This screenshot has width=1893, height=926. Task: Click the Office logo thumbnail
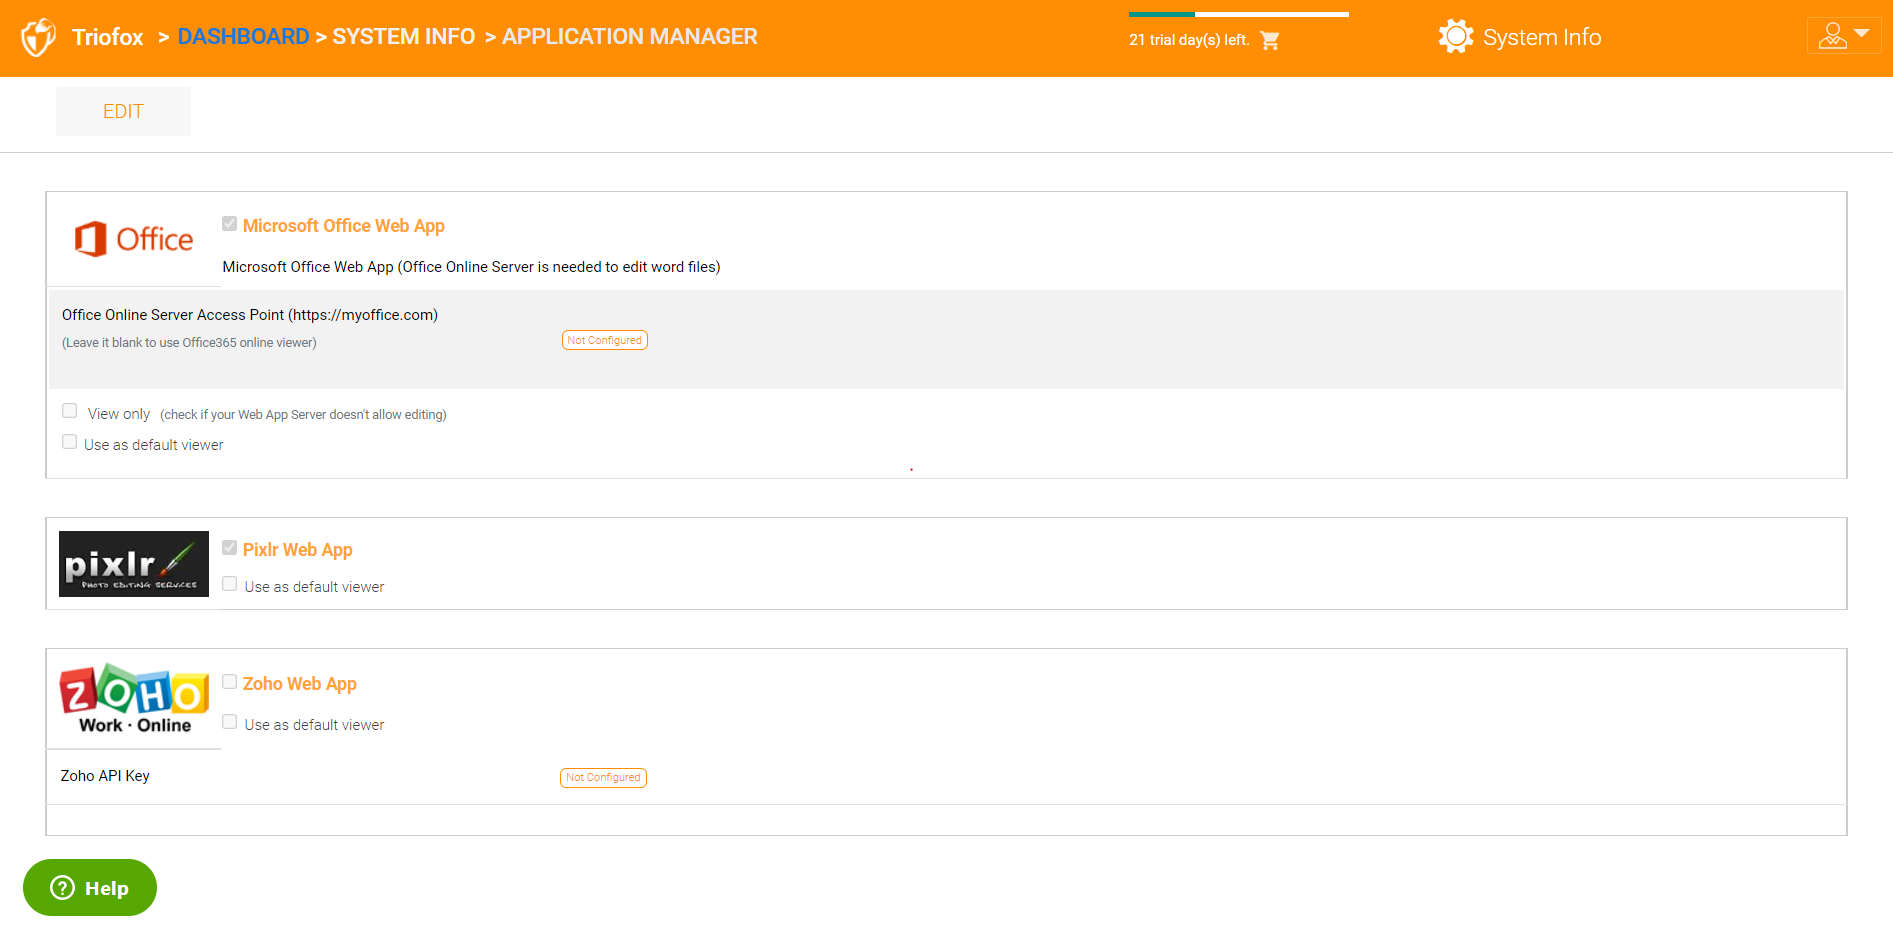coord(134,239)
